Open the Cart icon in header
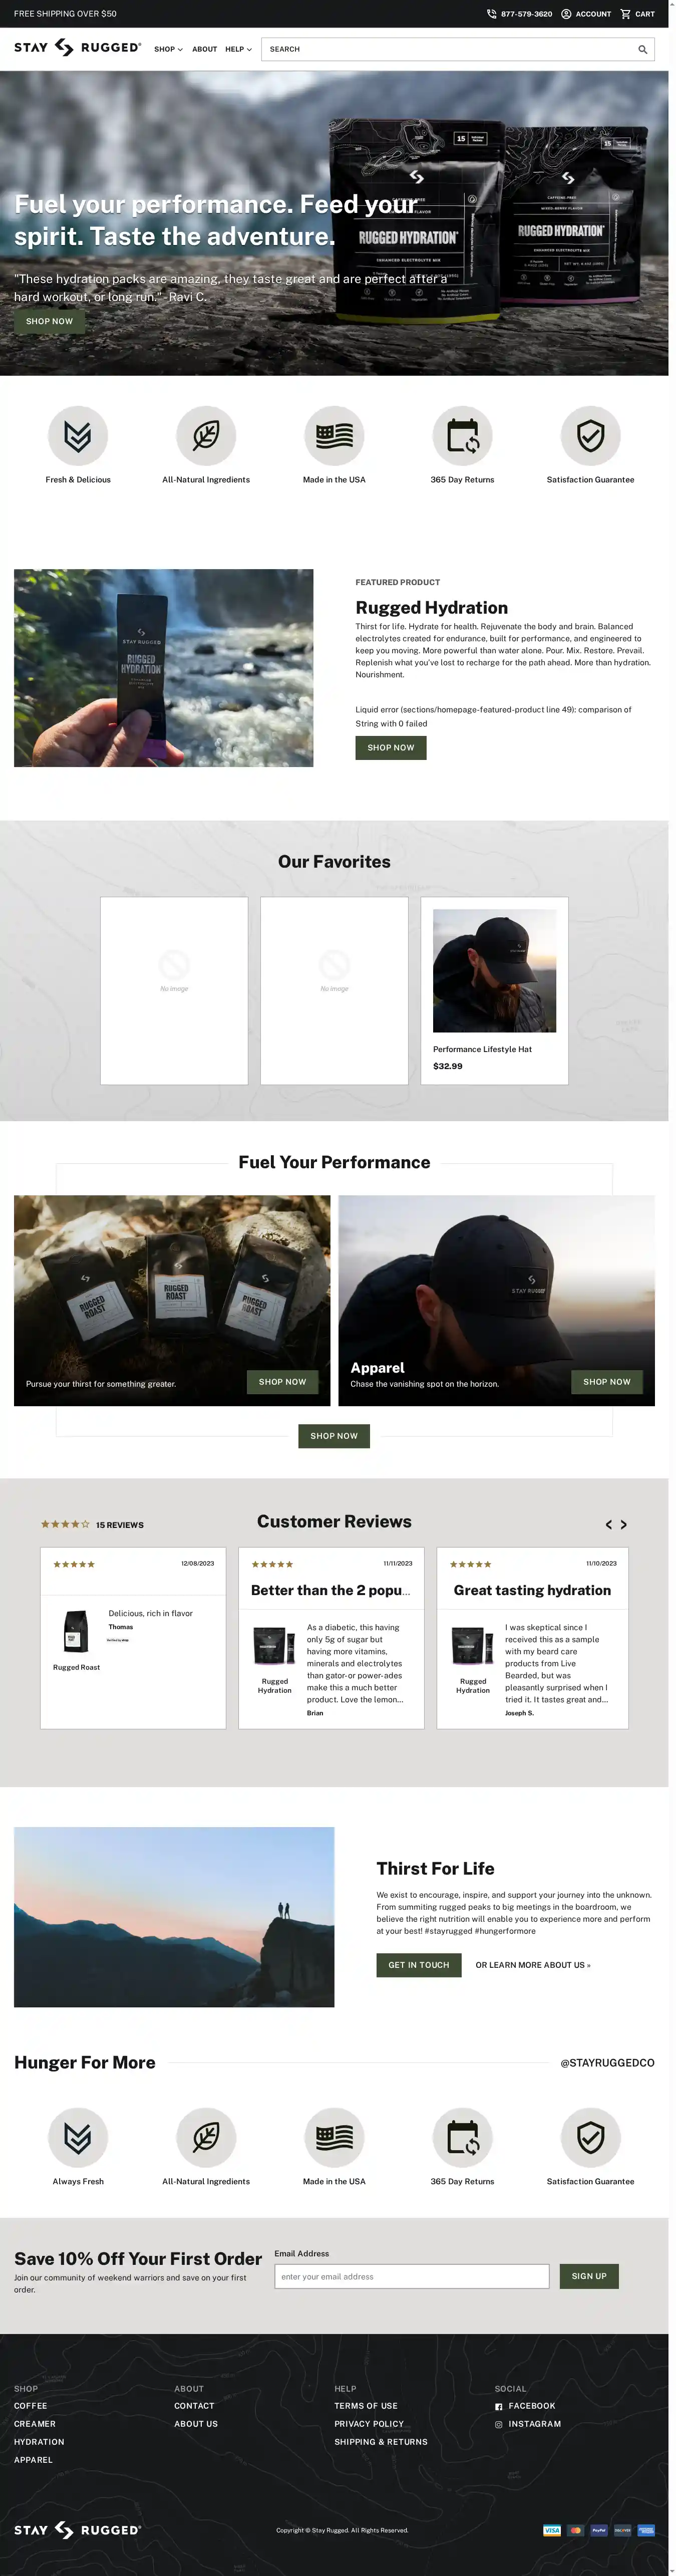 coord(625,14)
